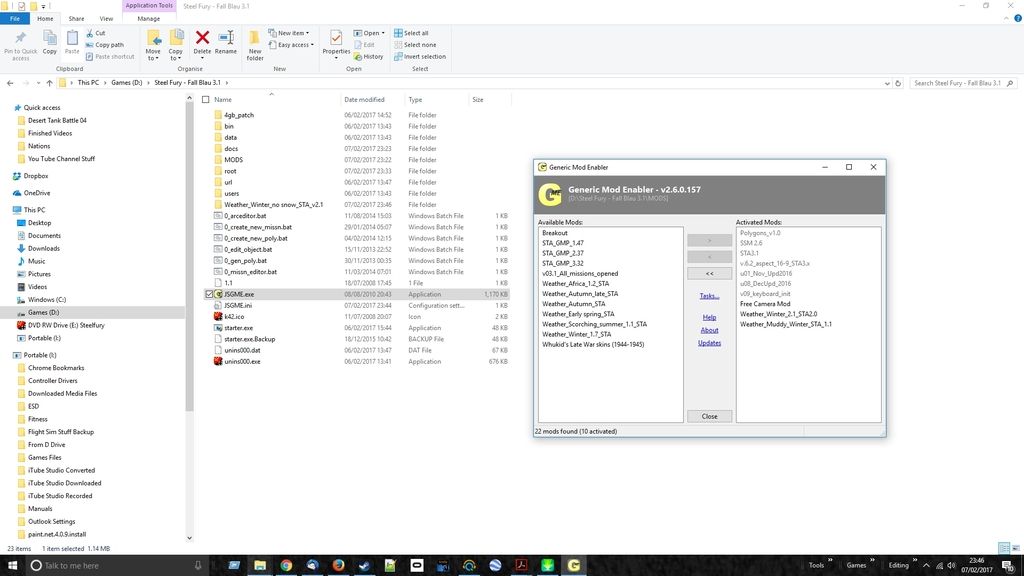Go back with the back arrow
Screen dimensions: 1024x576
(x=10, y=83)
